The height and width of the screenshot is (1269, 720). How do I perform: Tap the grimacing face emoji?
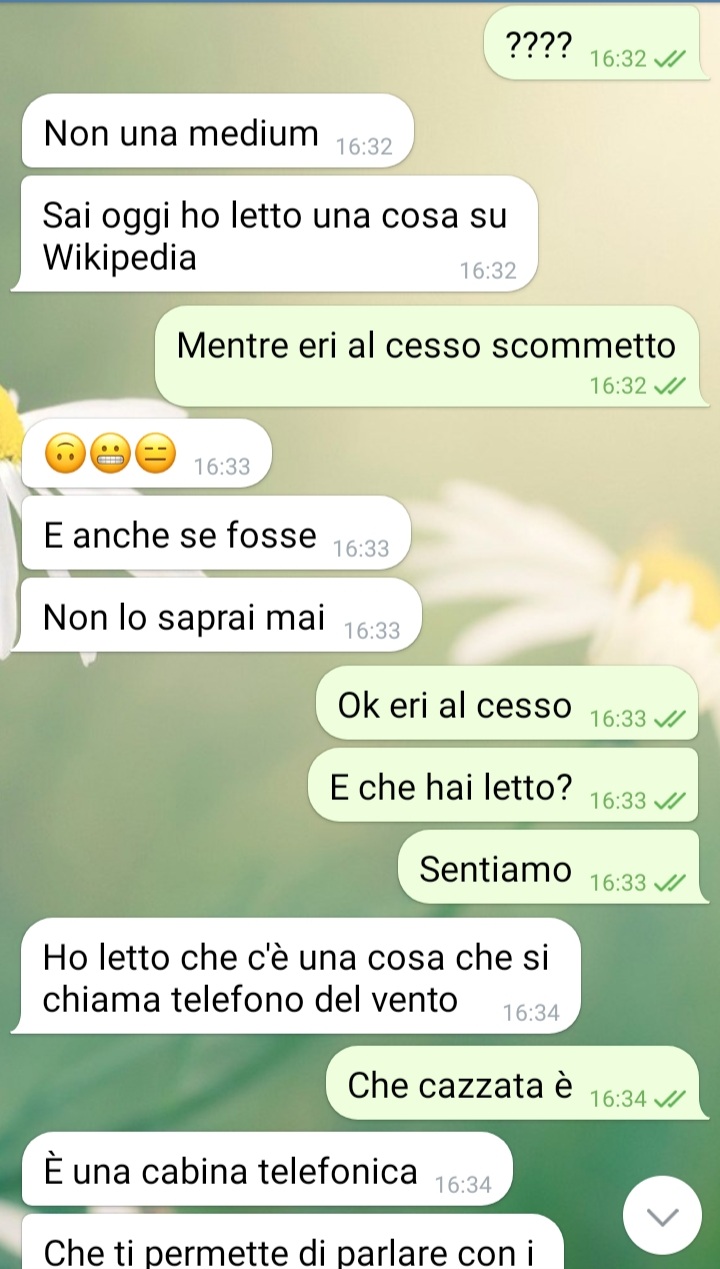107,454
